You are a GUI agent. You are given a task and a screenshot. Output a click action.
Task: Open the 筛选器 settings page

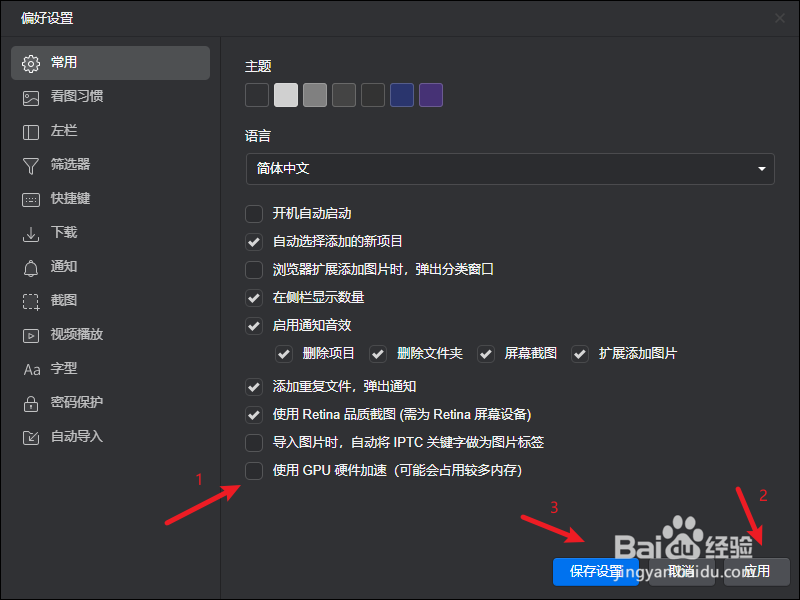pos(110,165)
